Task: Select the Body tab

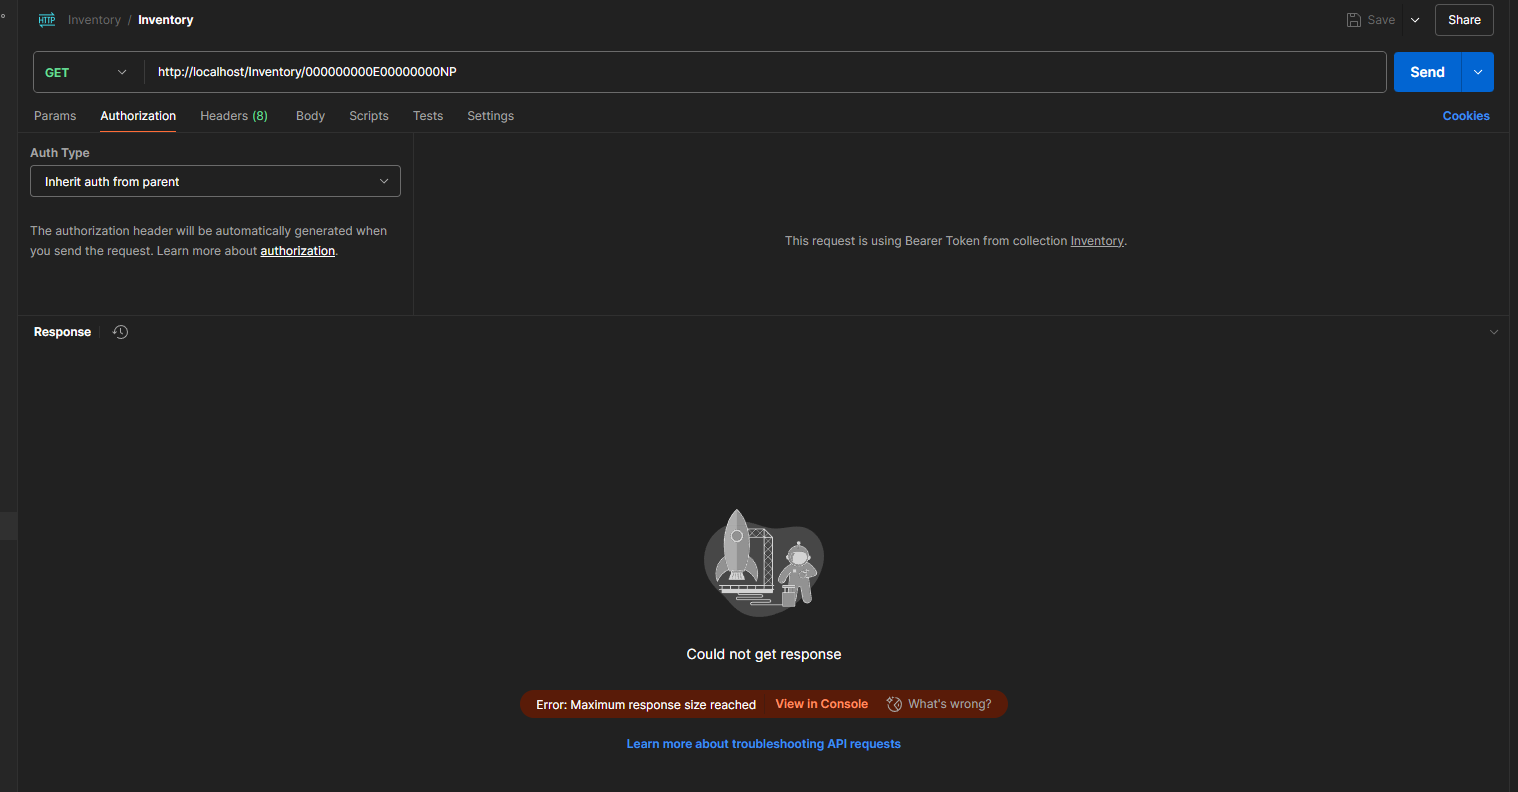Action: pyautogui.click(x=310, y=116)
